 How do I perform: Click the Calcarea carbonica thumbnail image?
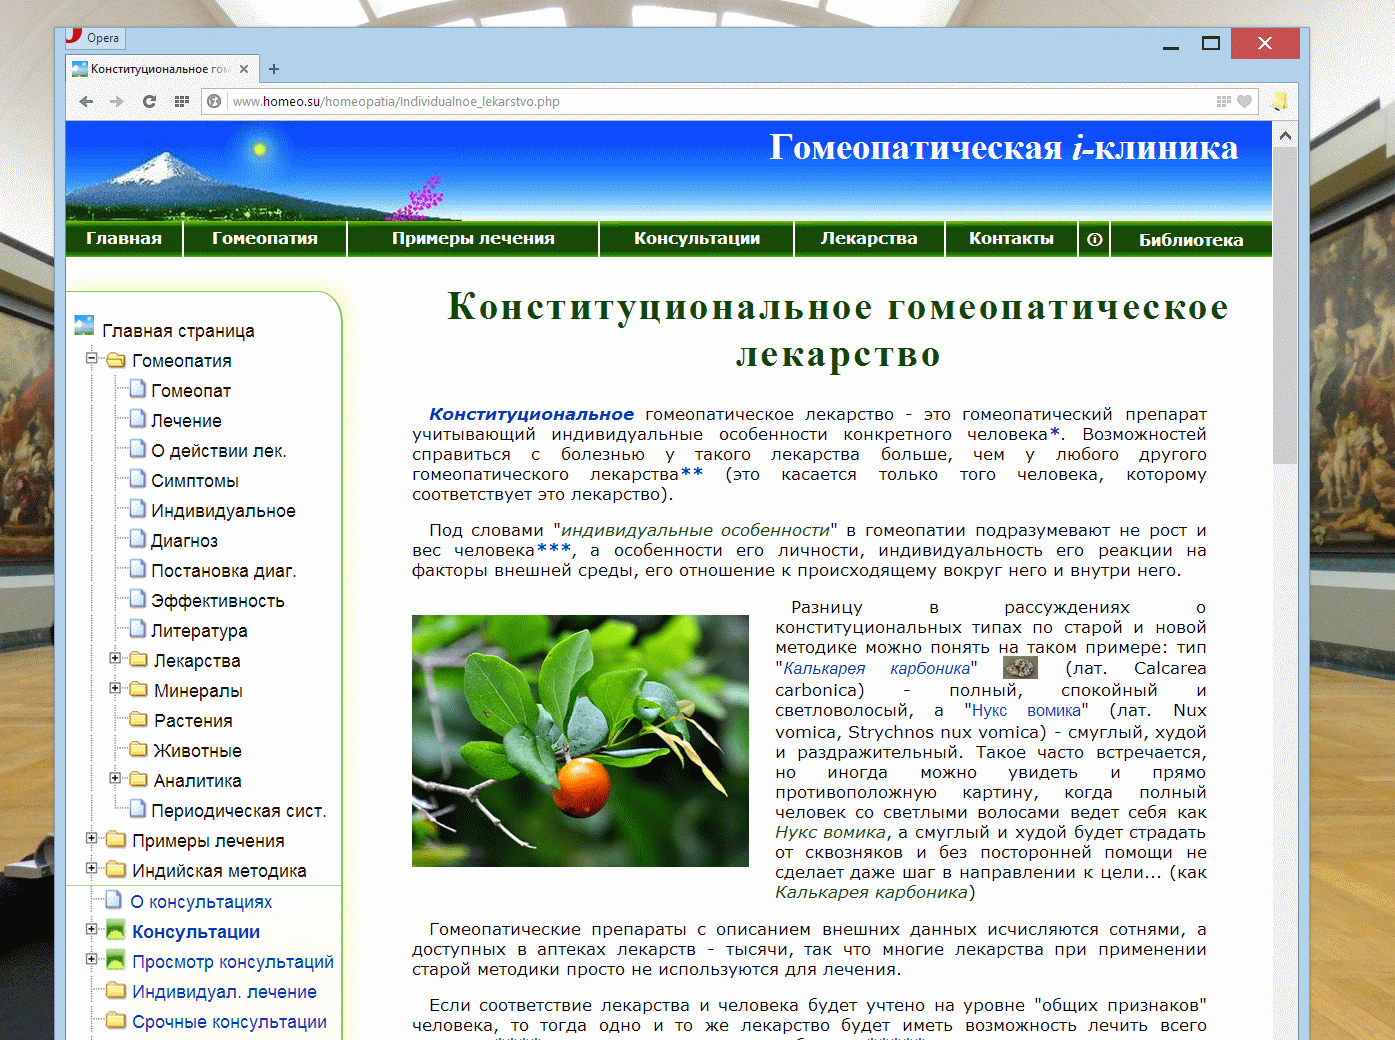[1020, 668]
